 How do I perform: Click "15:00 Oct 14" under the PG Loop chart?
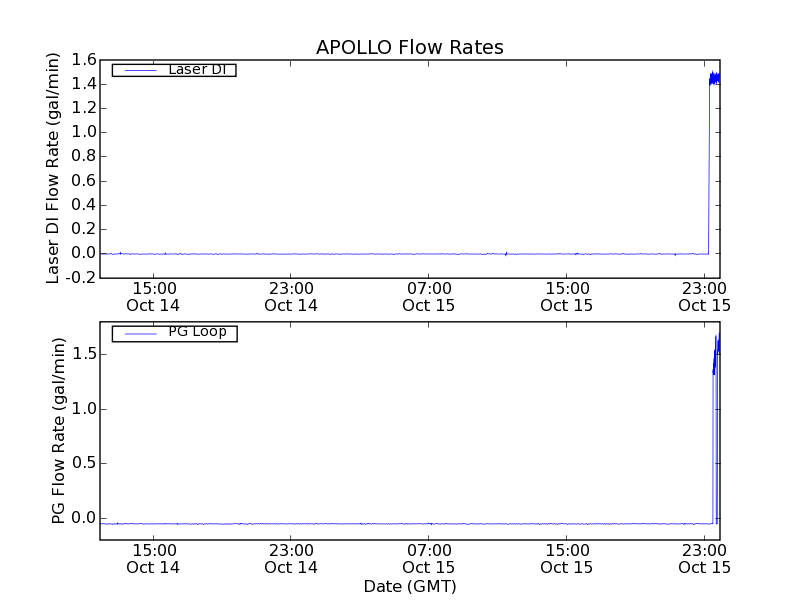[153, 559]
